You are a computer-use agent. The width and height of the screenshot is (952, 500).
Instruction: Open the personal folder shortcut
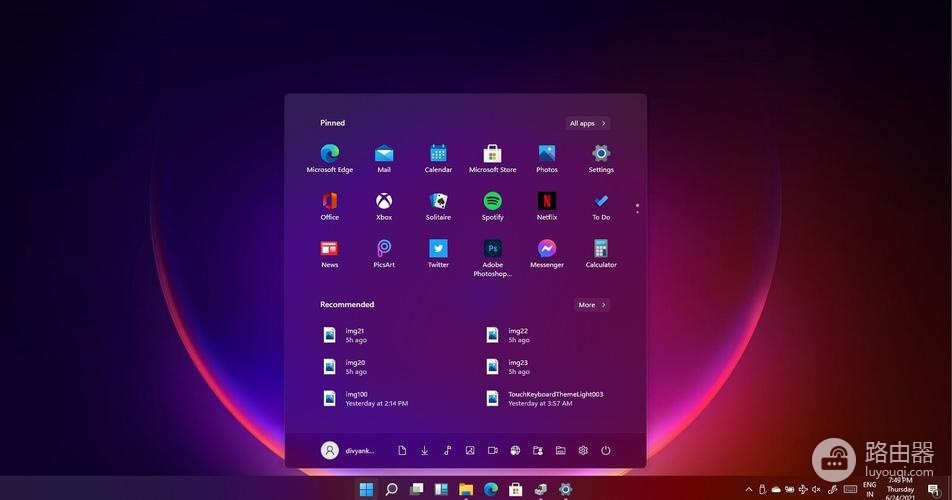[x=538, y=450]
